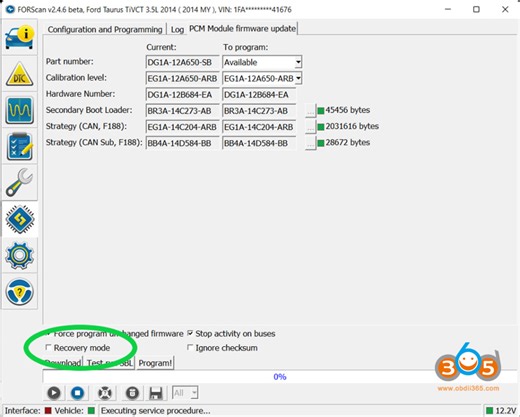Switch to the Log tab

(177, 29)
